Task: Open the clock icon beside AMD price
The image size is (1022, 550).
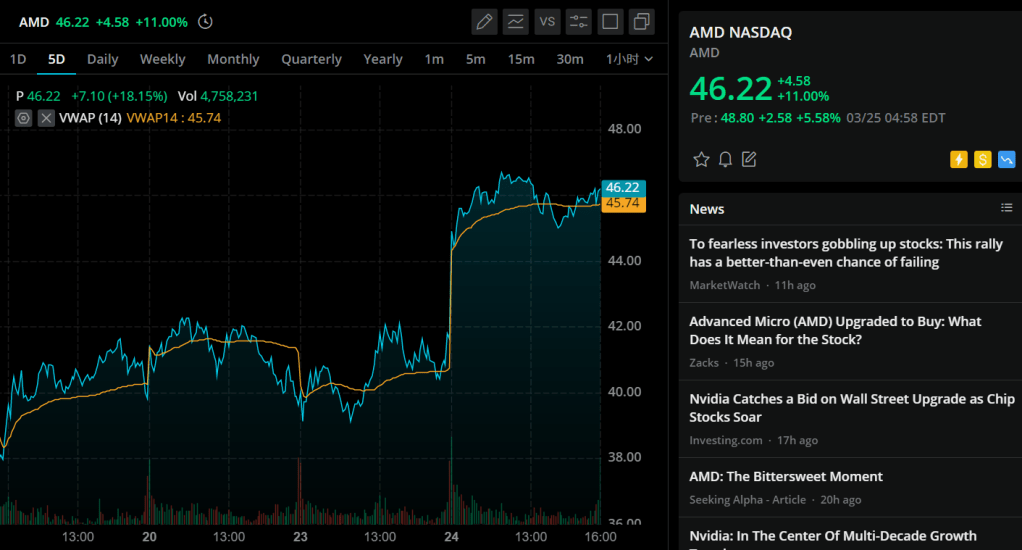Action: [x=205, y=22]
